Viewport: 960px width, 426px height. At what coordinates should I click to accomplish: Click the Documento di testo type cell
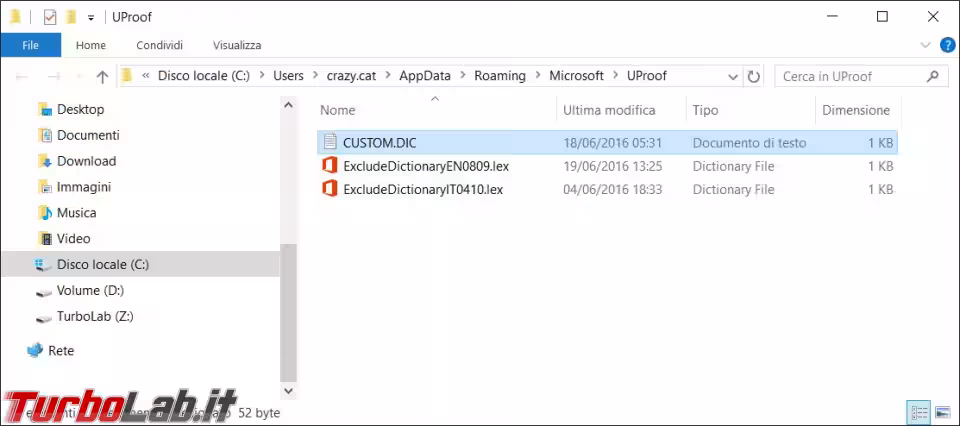[x=749, y=143]
